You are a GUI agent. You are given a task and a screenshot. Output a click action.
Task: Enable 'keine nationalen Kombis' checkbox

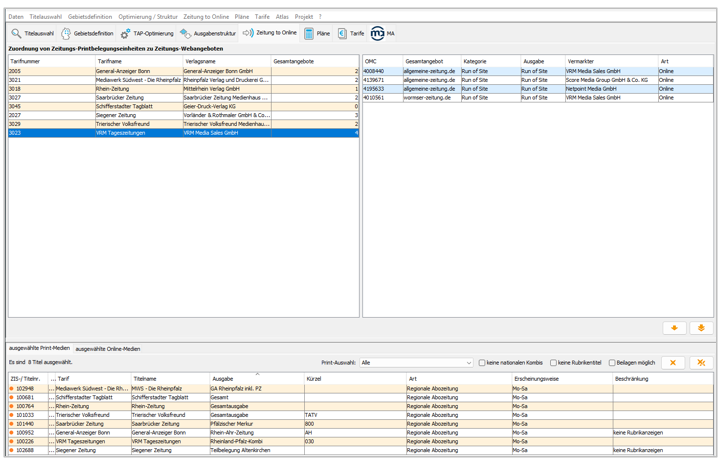click(483, 363)
